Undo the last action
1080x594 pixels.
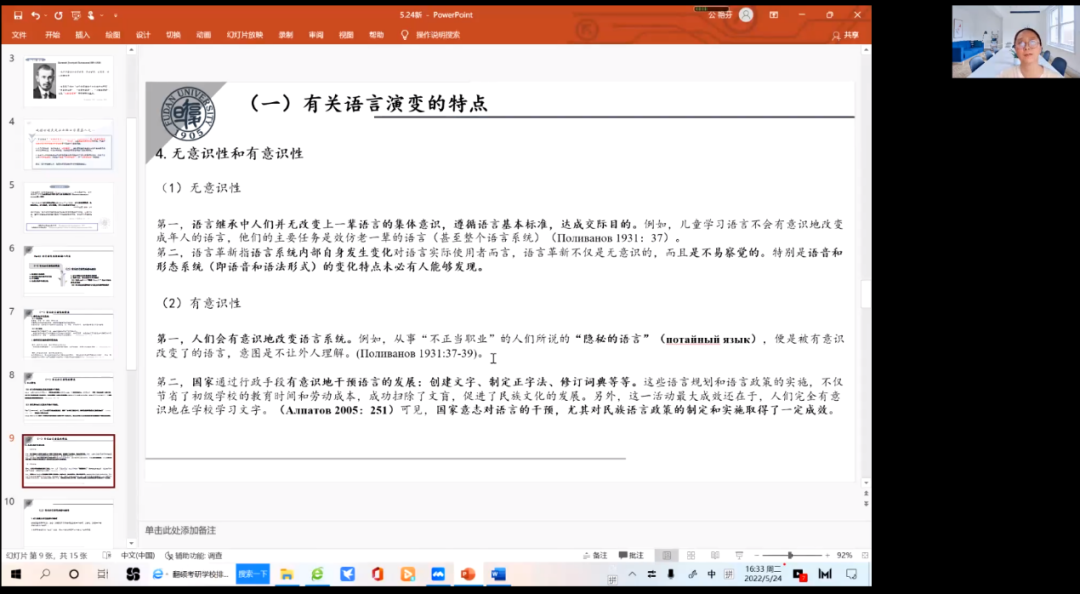pos(34,14)
